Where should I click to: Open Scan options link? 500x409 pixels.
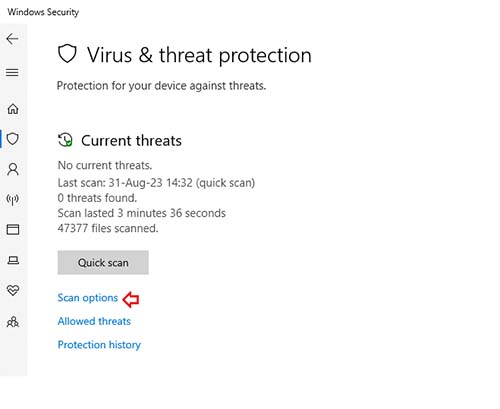click(x=88, y=298)
